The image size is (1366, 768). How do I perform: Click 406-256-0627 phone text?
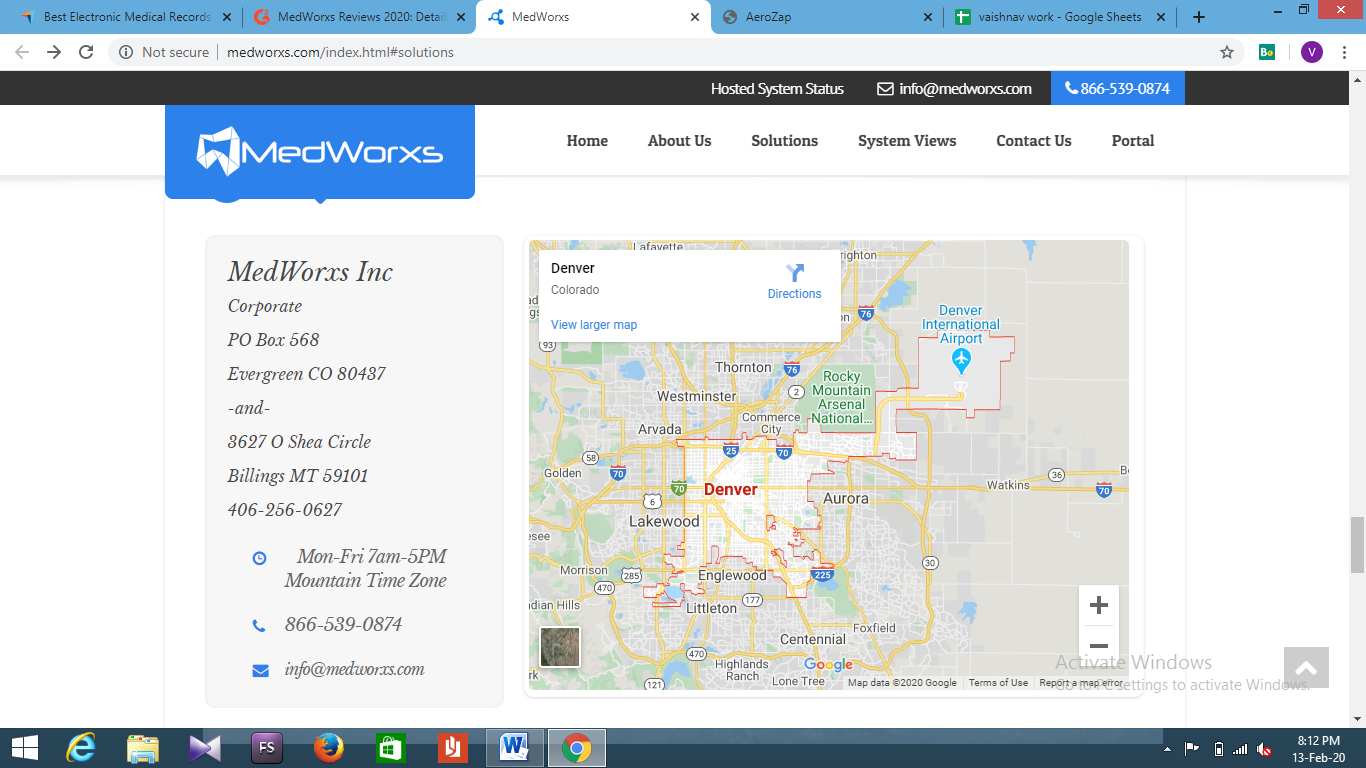pos(285,510)
